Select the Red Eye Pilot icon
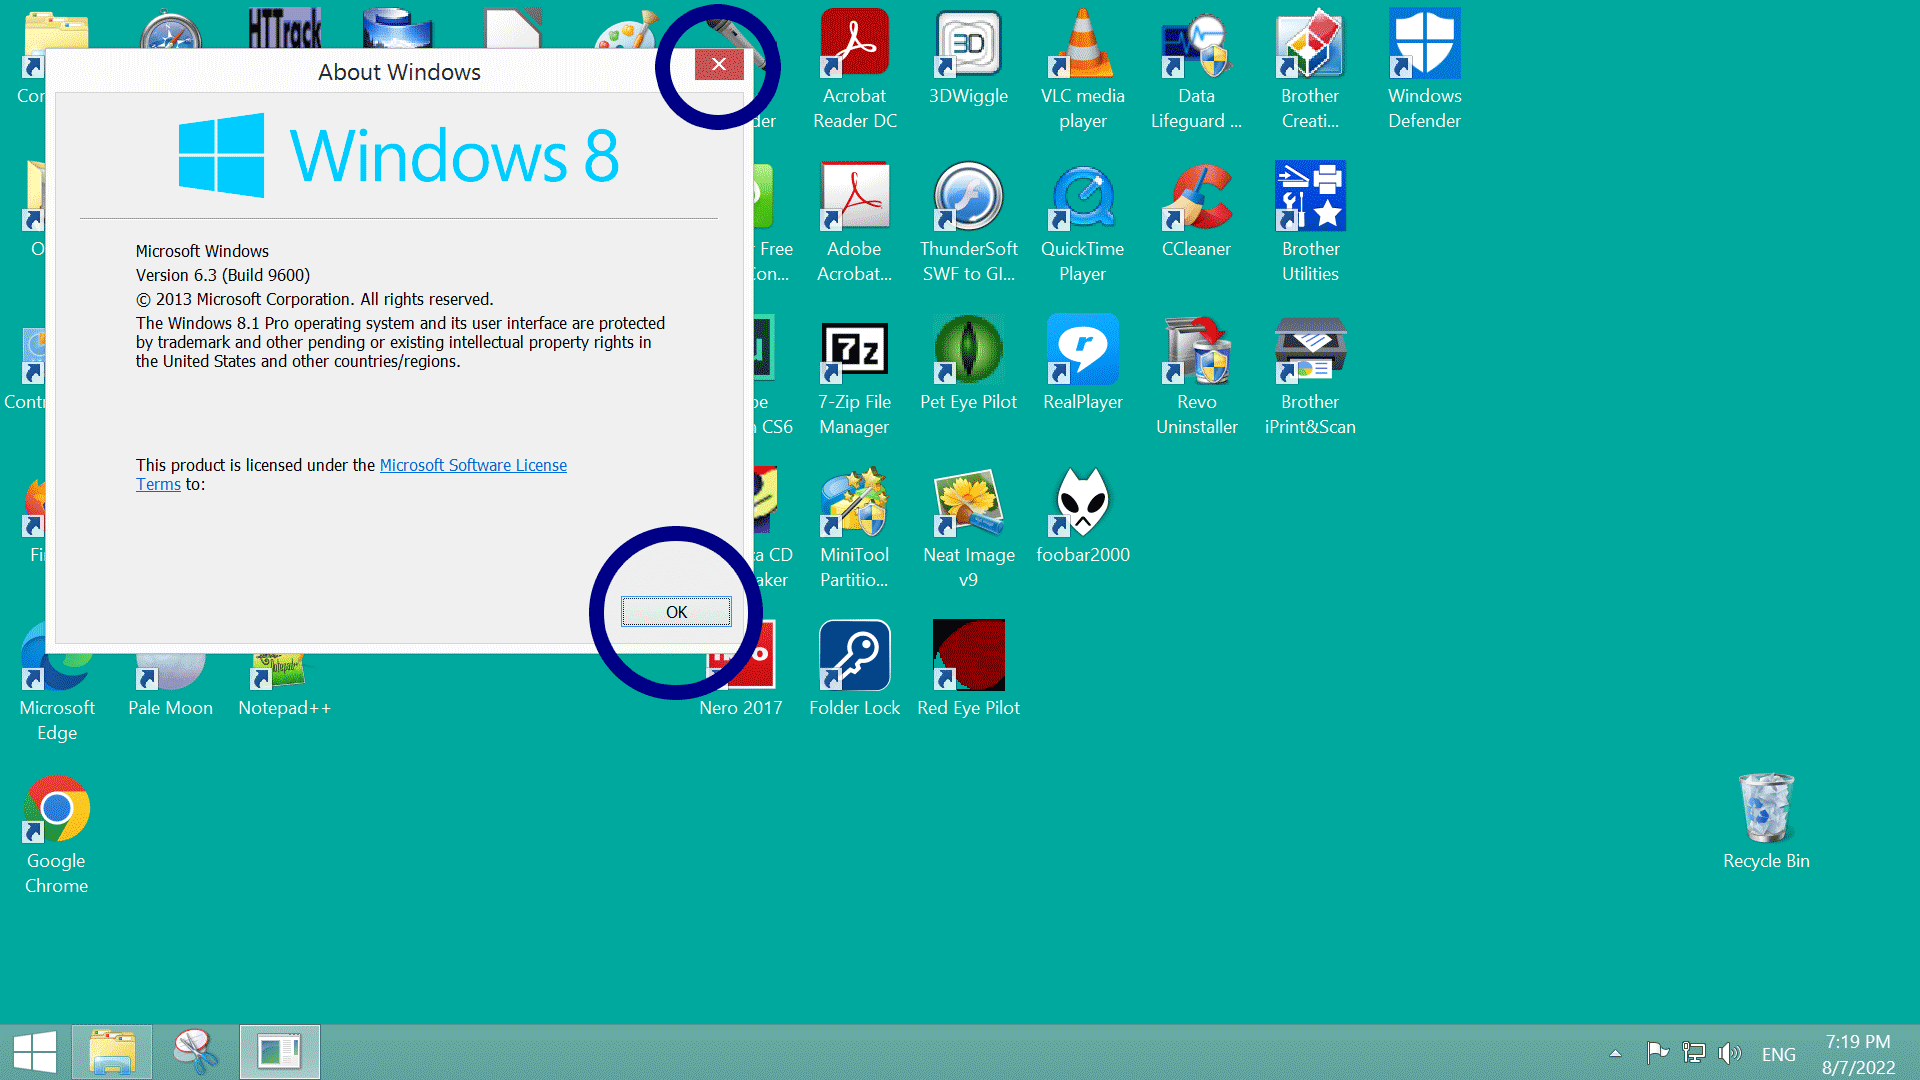Screen dimensions: 1920x1080 [968, 670]
